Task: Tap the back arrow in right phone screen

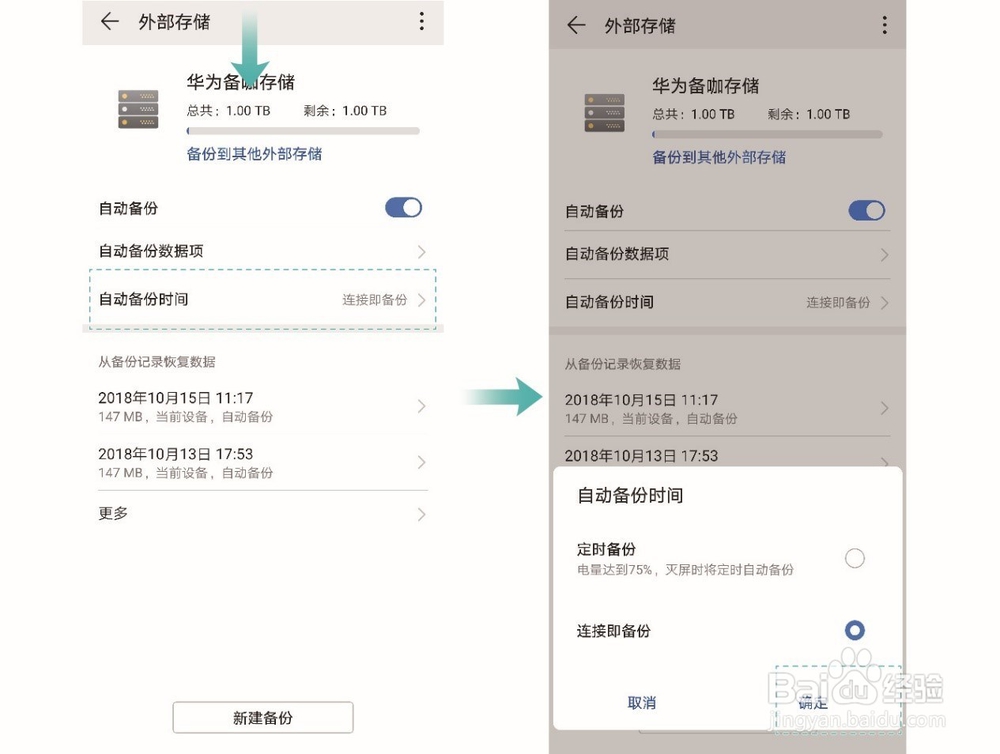Action: pyautogui.click(x=576, y=25)
